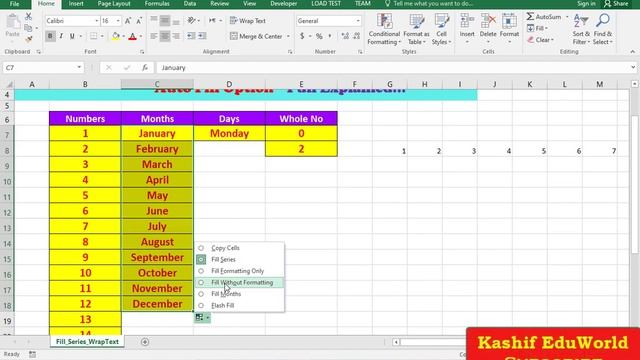
Task: Toggle middle vertical alignment
Action: coord(165,21)
